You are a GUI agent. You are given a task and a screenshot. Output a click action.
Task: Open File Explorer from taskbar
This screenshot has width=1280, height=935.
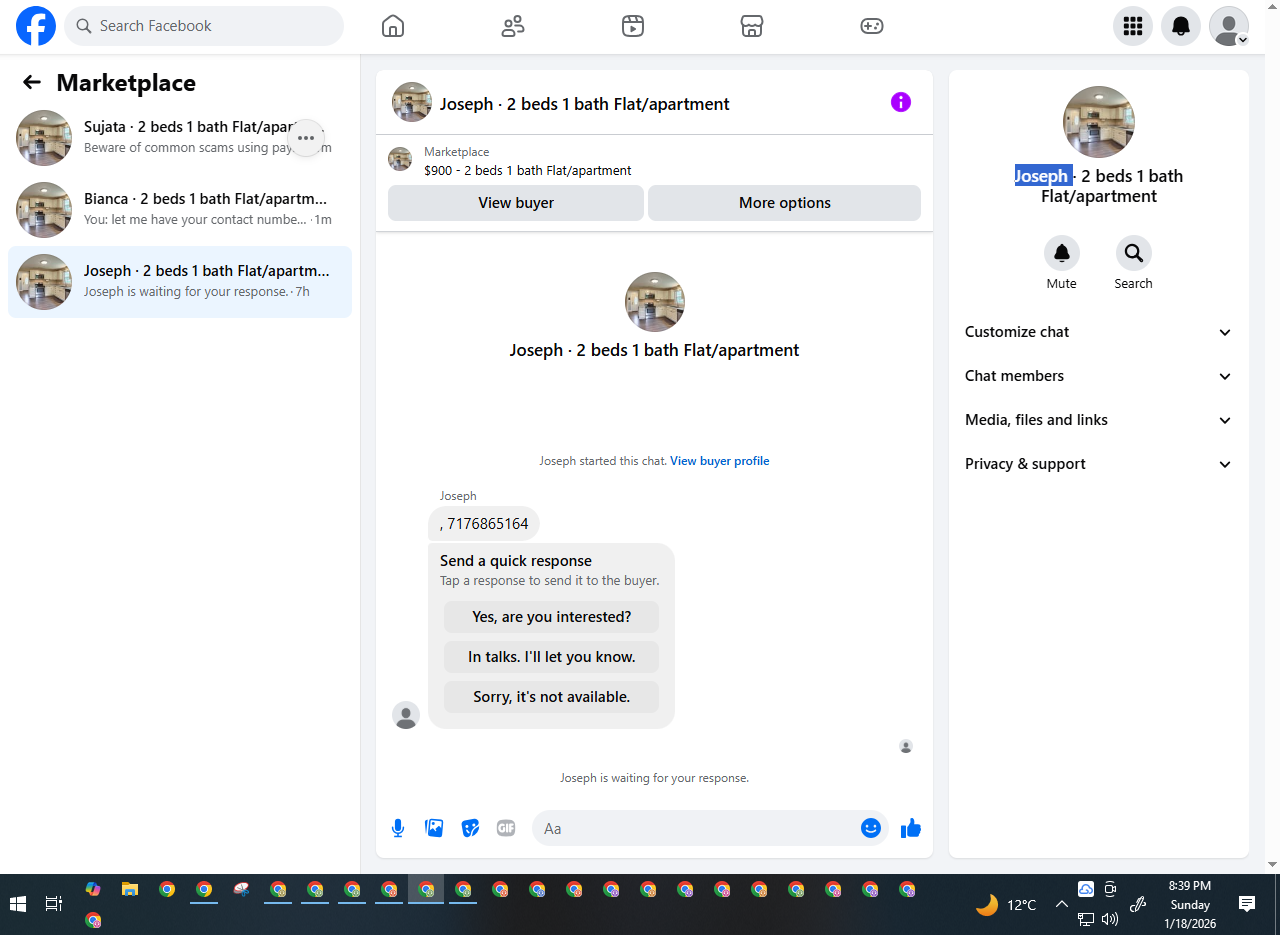130,889
